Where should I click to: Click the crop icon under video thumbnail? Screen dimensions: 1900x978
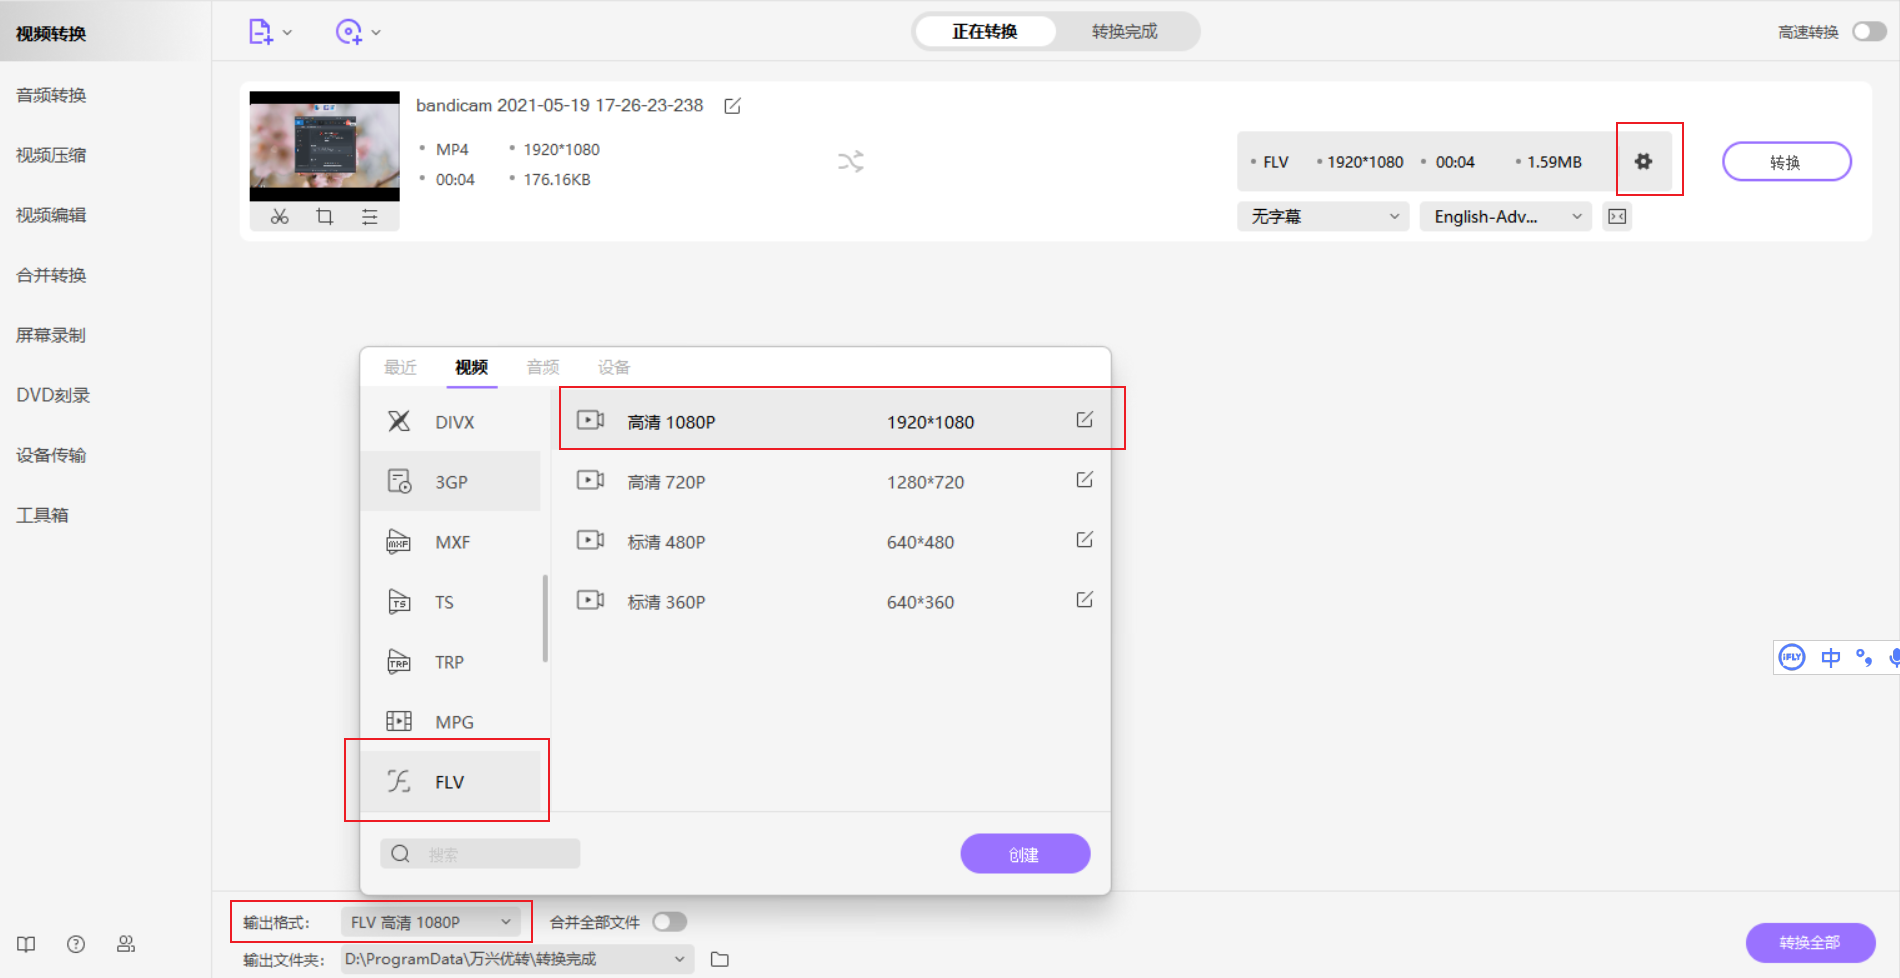pyautogui.click(x=324, y=217)
